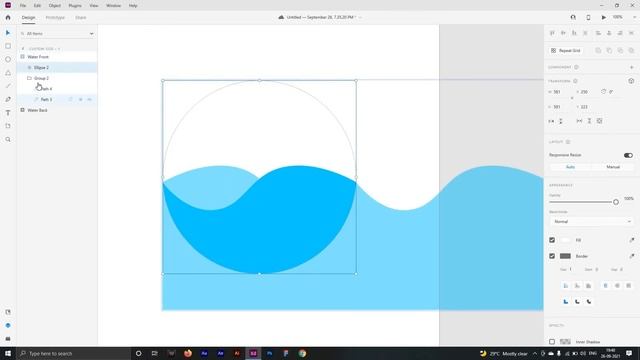
Task: Click the round join icon
Action: coord(577,302)
